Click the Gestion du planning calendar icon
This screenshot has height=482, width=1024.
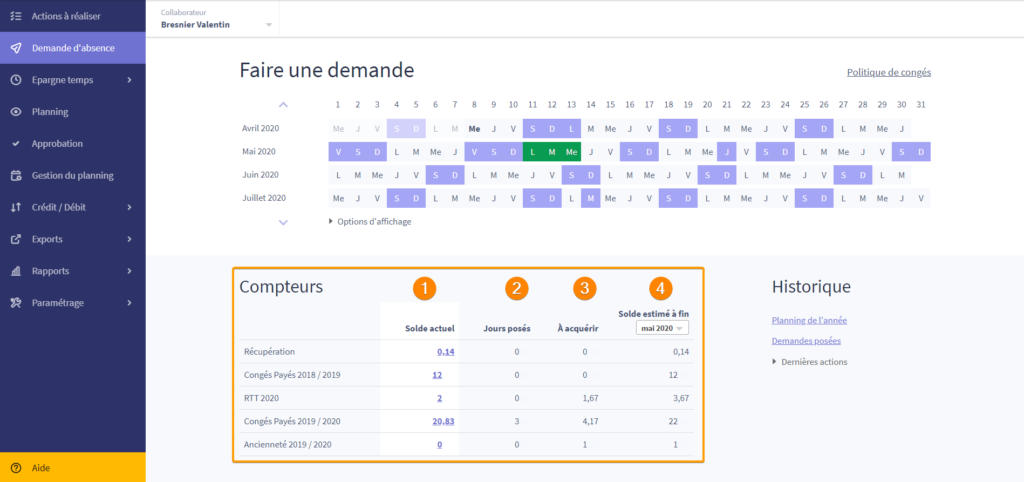tap(16, 175)
